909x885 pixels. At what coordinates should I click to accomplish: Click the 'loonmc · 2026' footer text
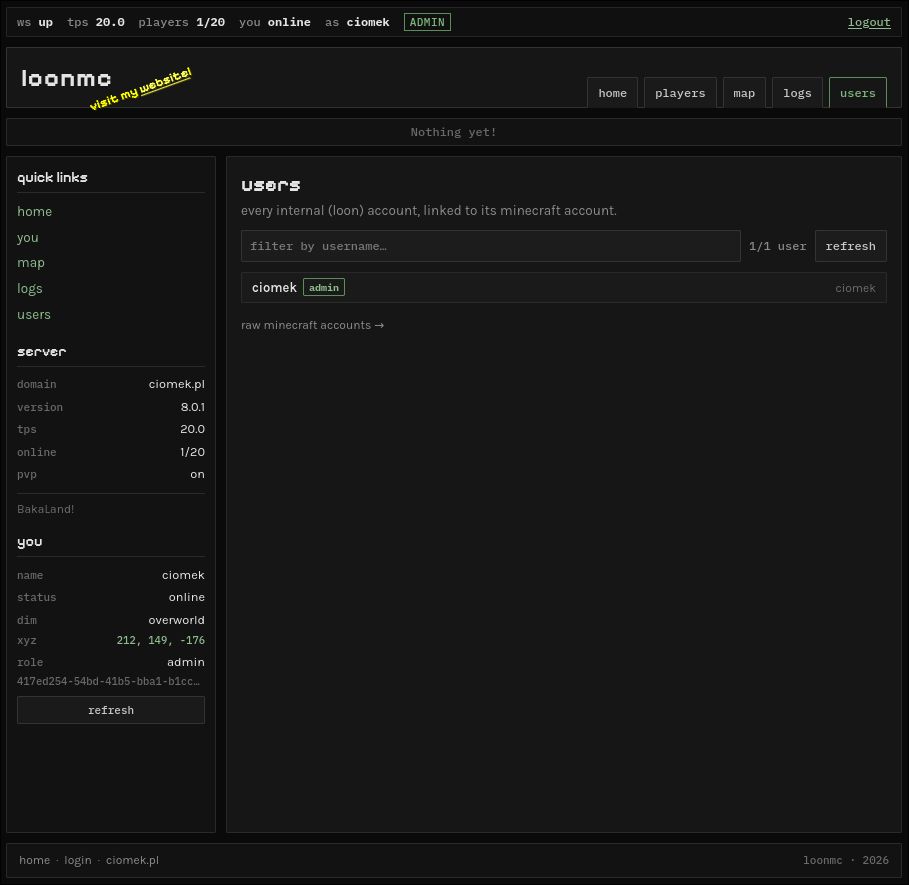846,860
